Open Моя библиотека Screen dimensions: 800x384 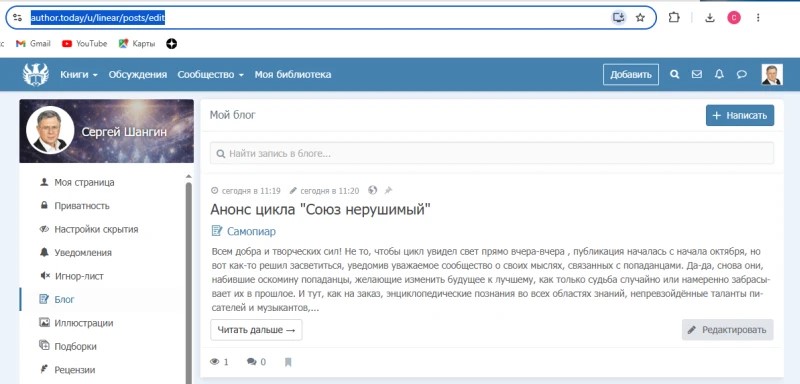coord(293,74)
